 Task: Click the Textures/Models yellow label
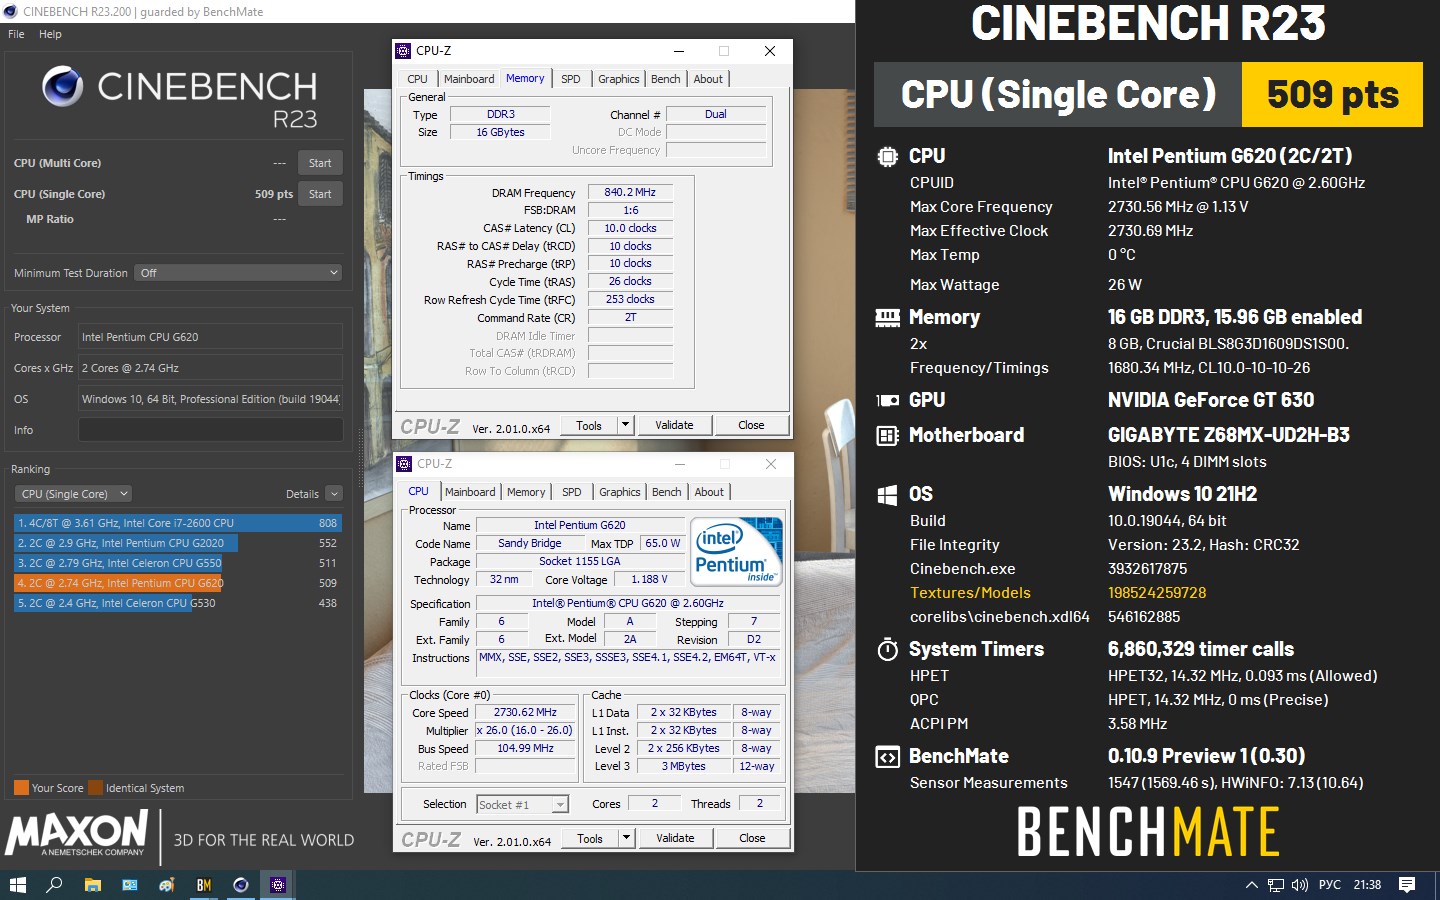coord(970,593)
